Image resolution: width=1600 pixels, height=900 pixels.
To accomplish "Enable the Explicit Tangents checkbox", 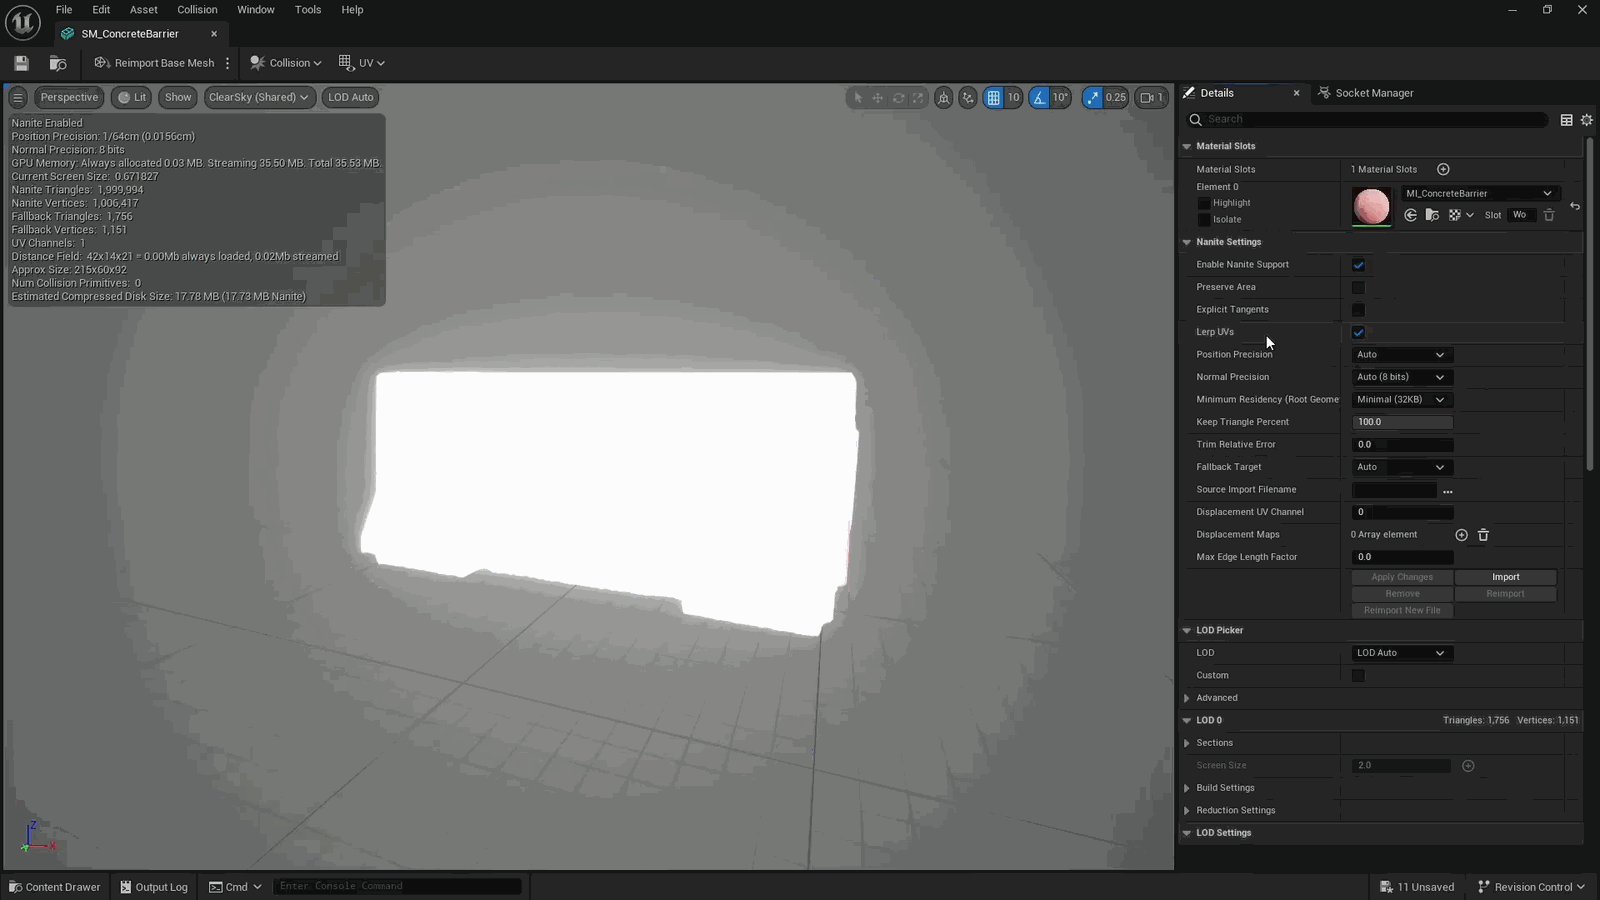I will [x=1358, y=310].
